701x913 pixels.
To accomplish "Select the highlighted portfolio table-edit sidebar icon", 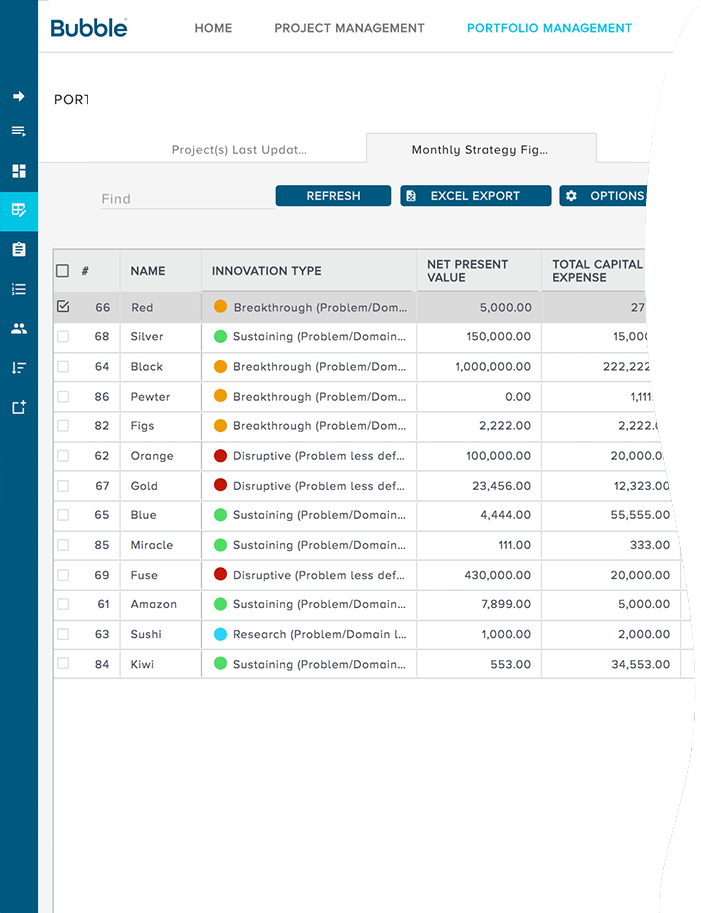I will point(19,210).
